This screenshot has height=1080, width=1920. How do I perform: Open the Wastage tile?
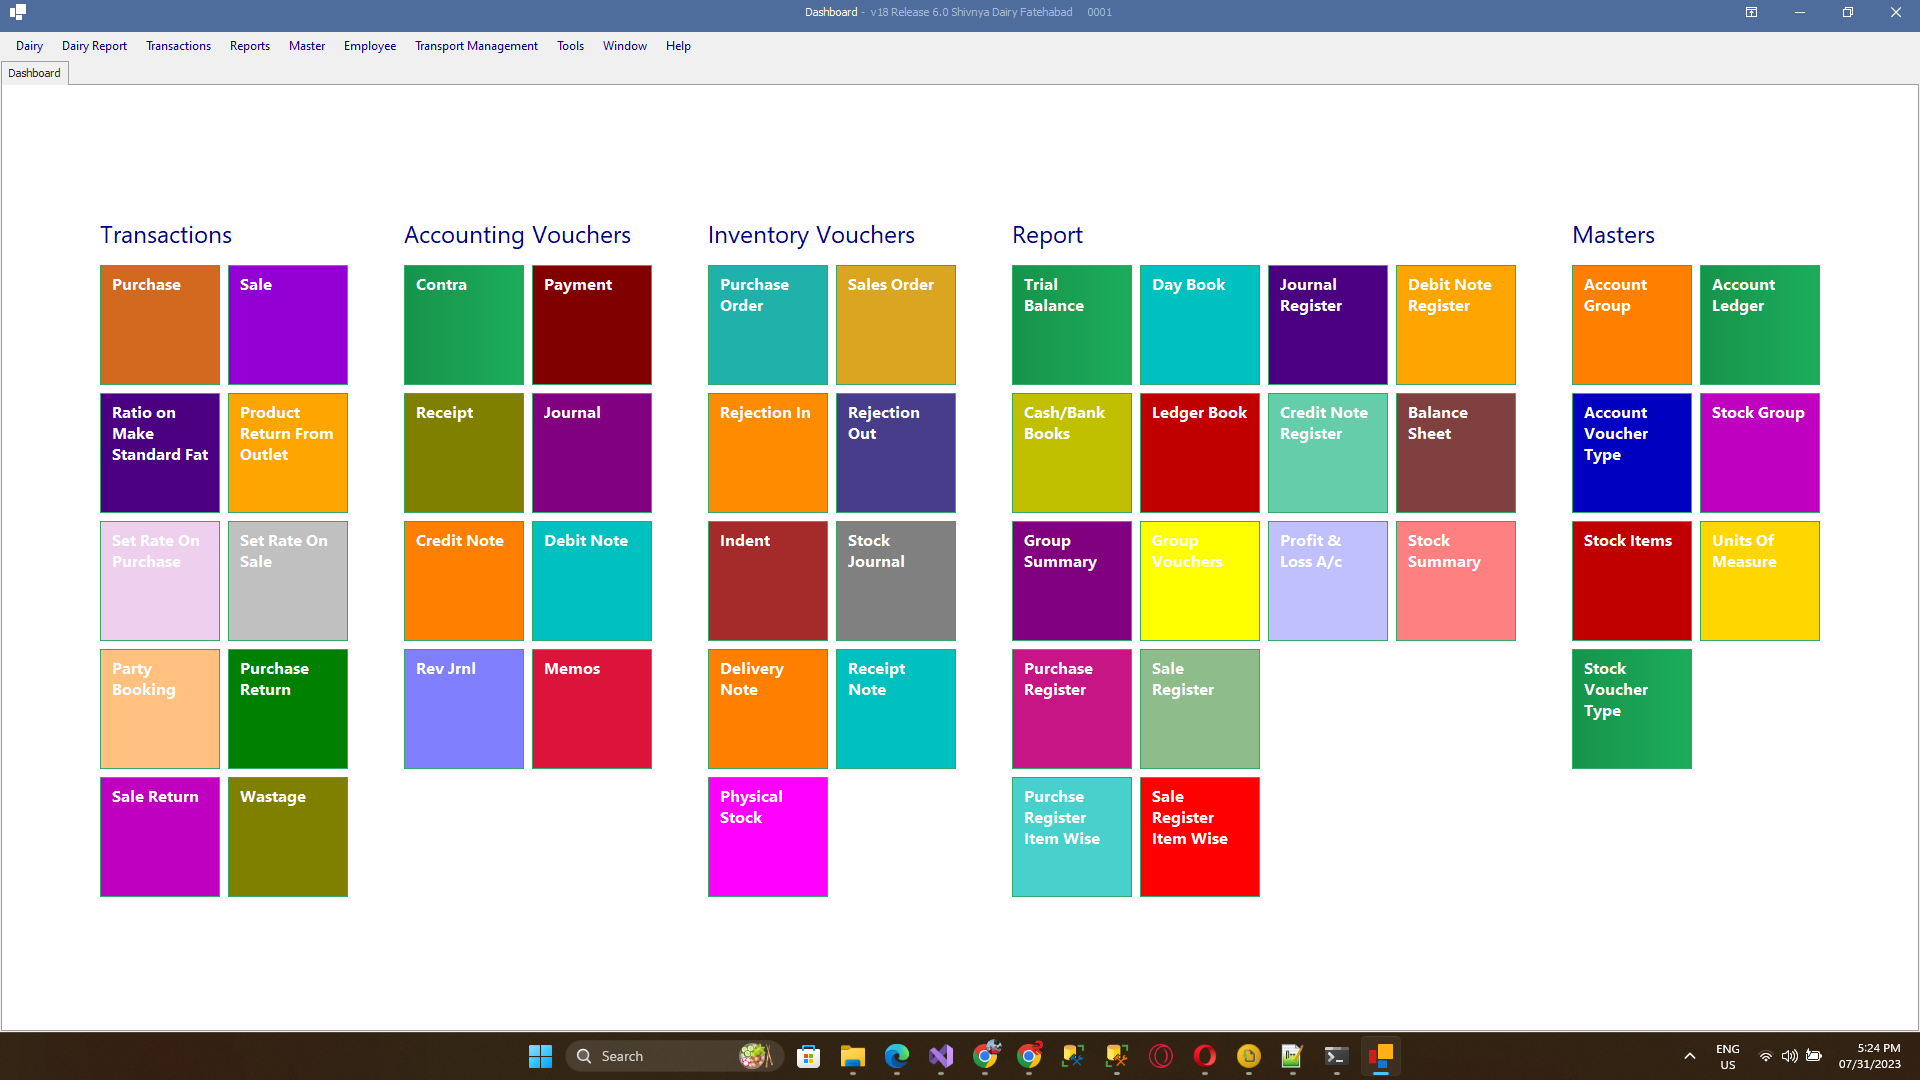tap(288, 837)
